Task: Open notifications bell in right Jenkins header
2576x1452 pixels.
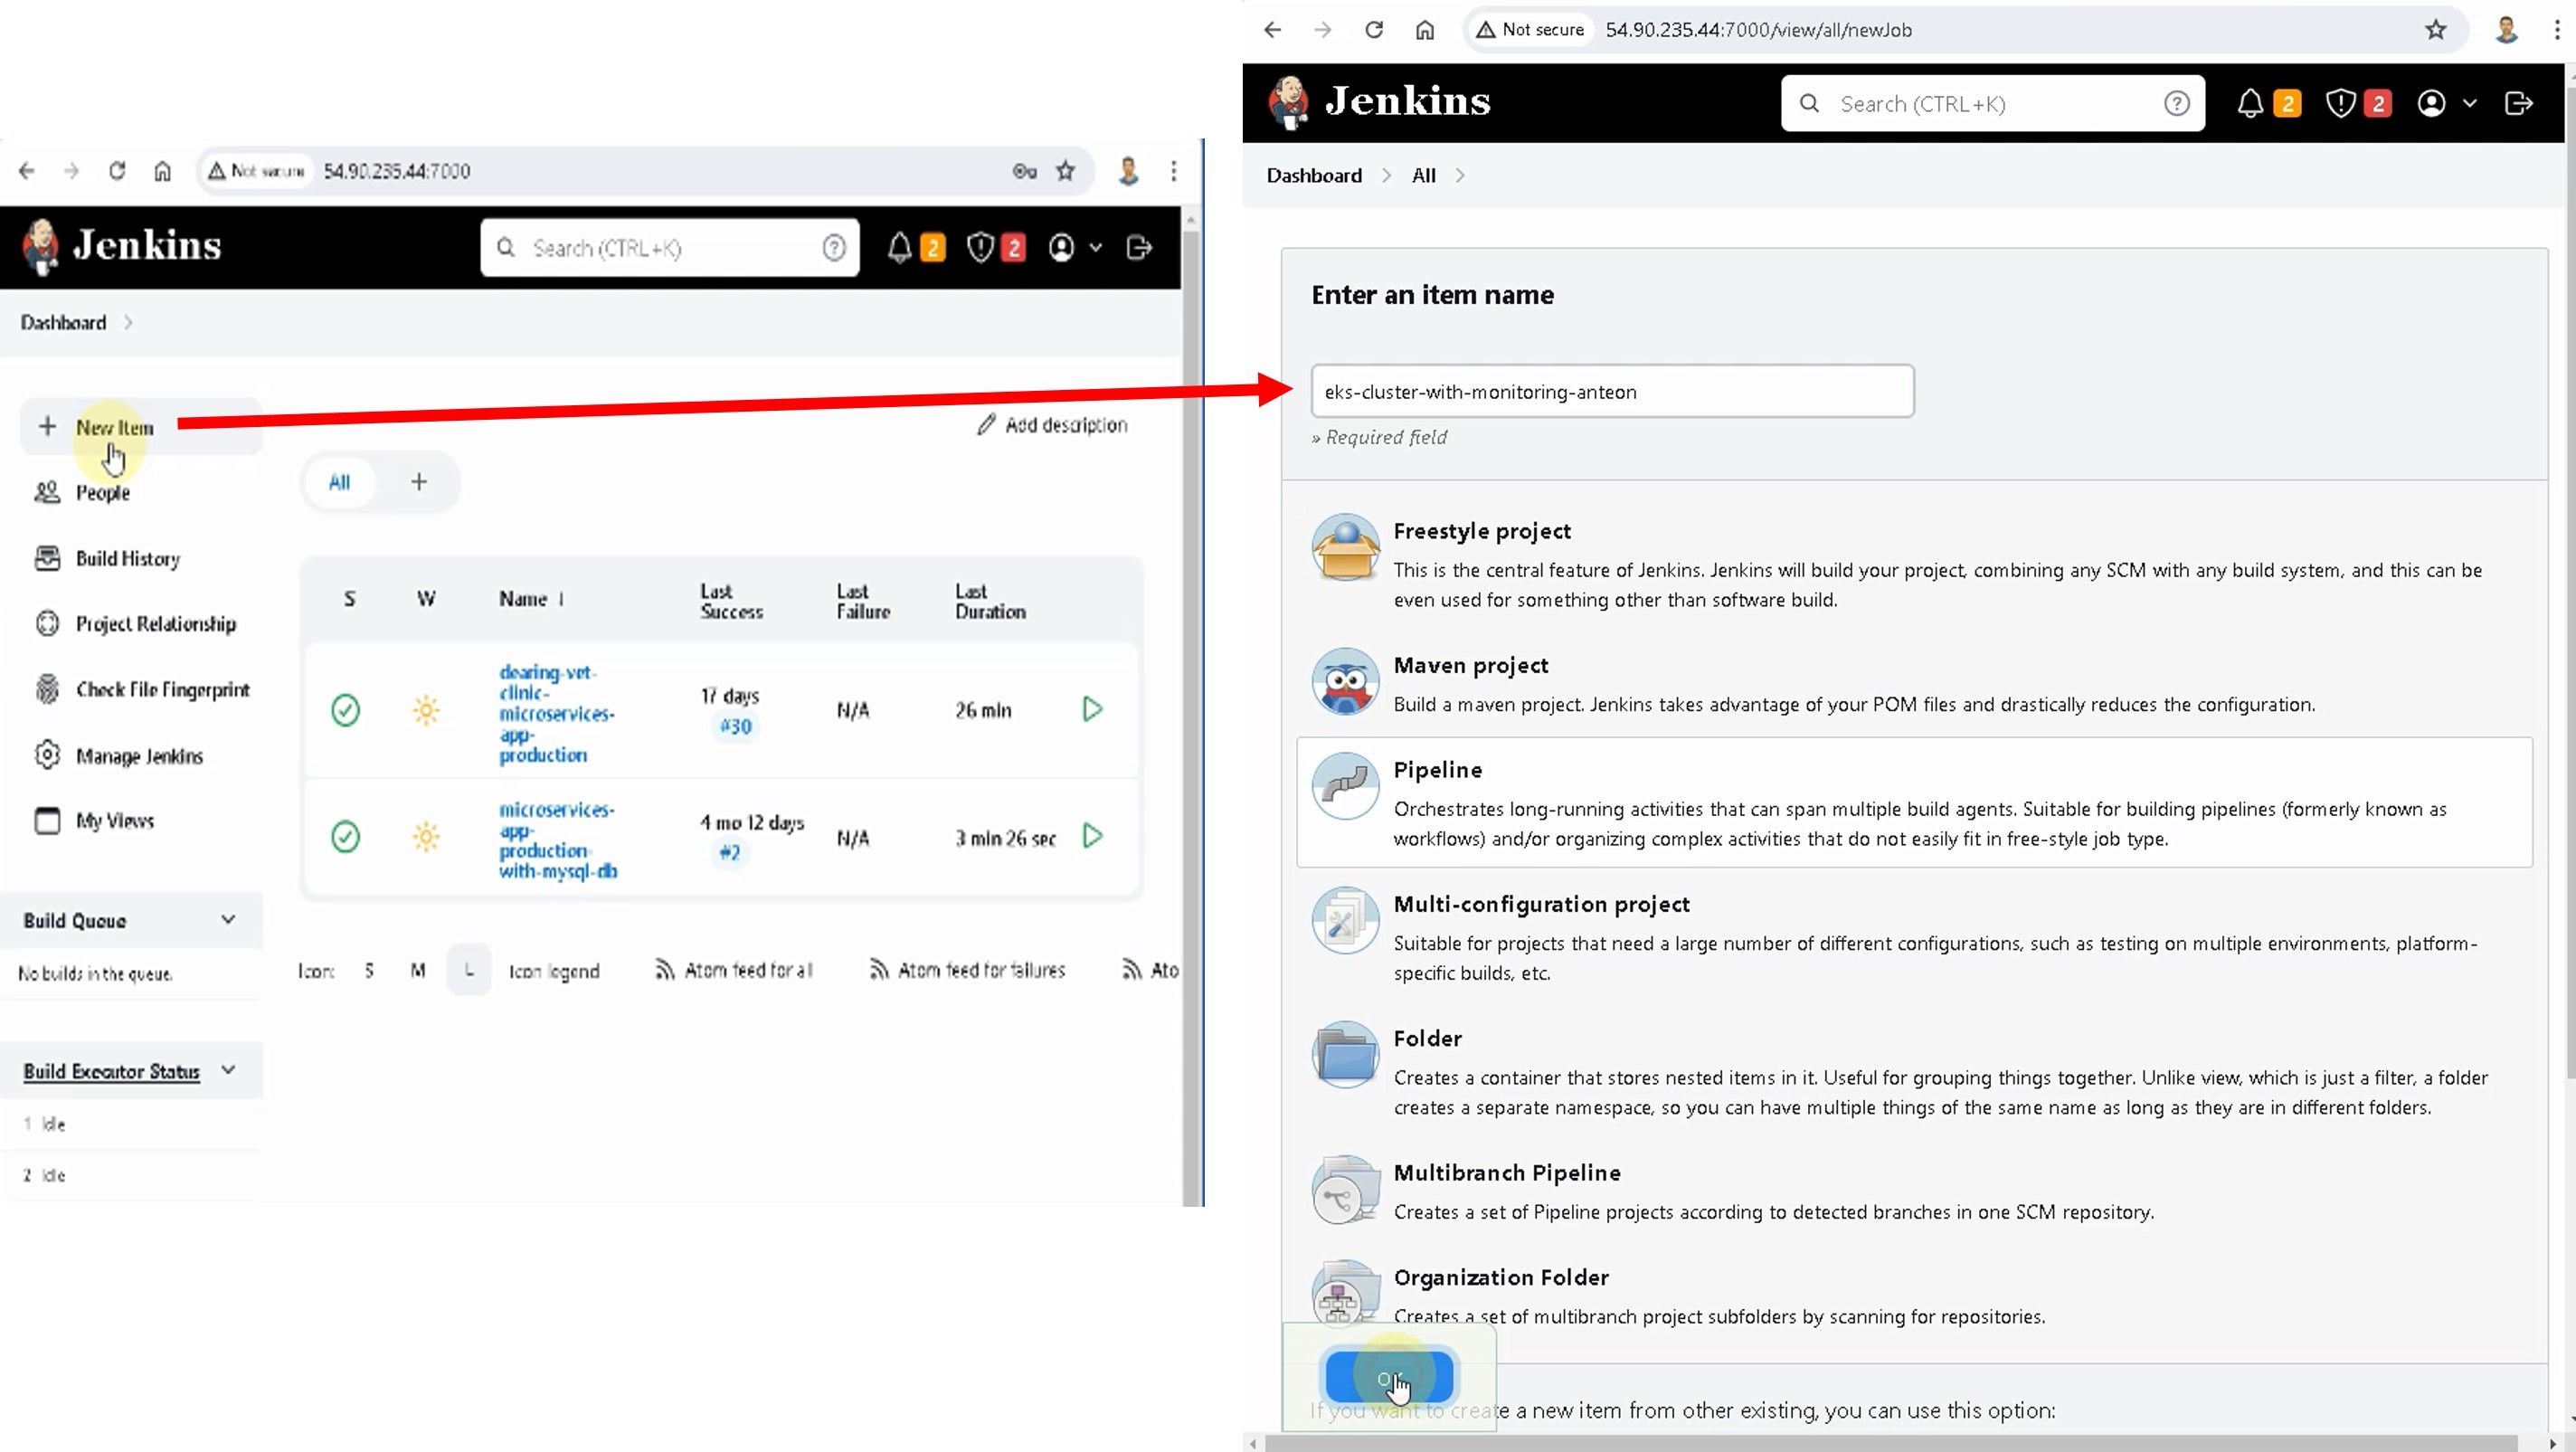Action: tap(2250, 103)
